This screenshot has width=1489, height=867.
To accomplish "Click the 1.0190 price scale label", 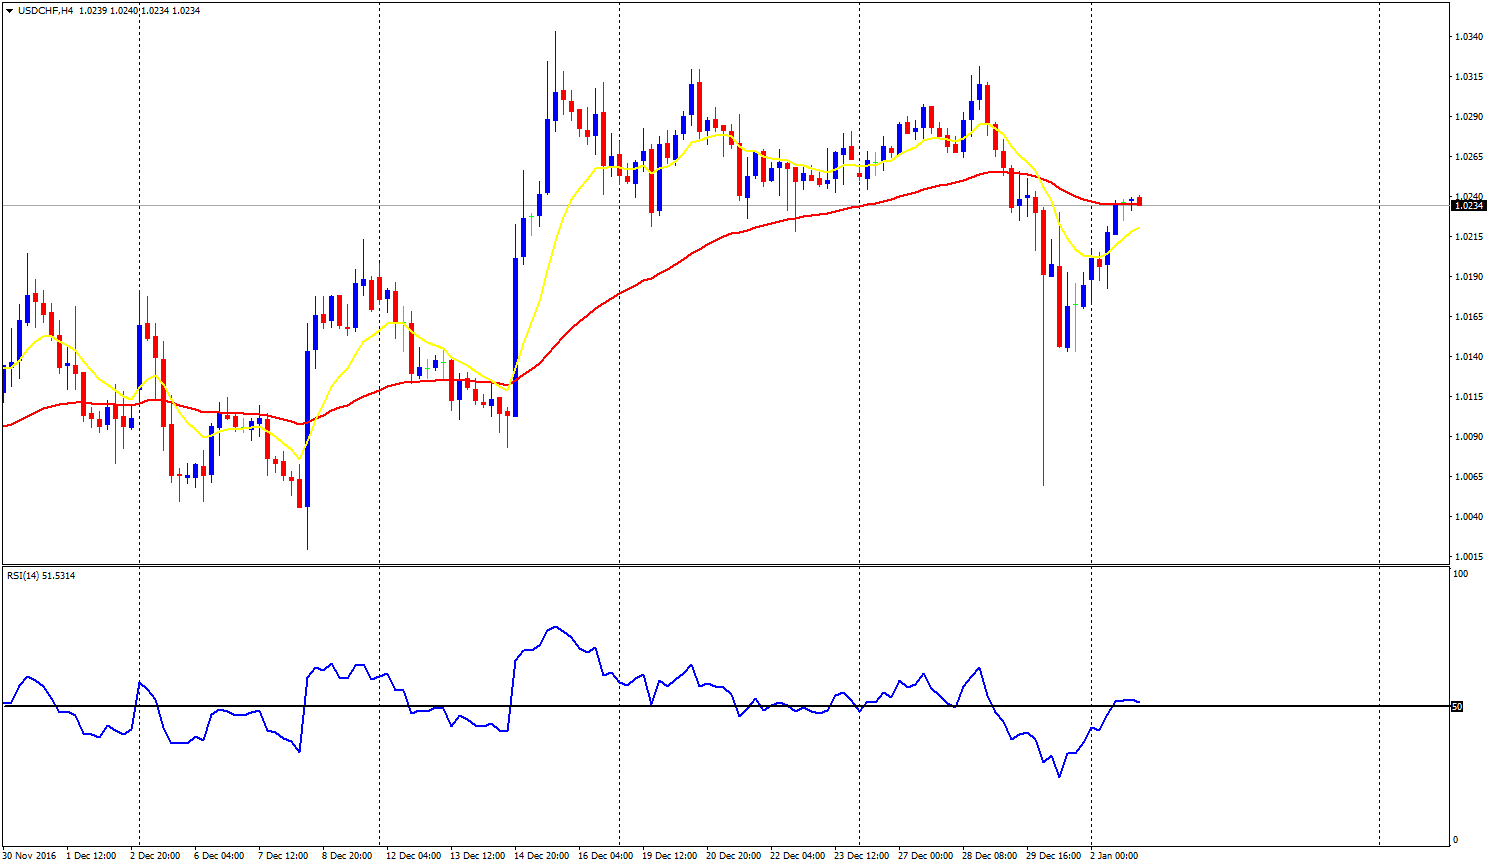I will (x=1468, y=277).
